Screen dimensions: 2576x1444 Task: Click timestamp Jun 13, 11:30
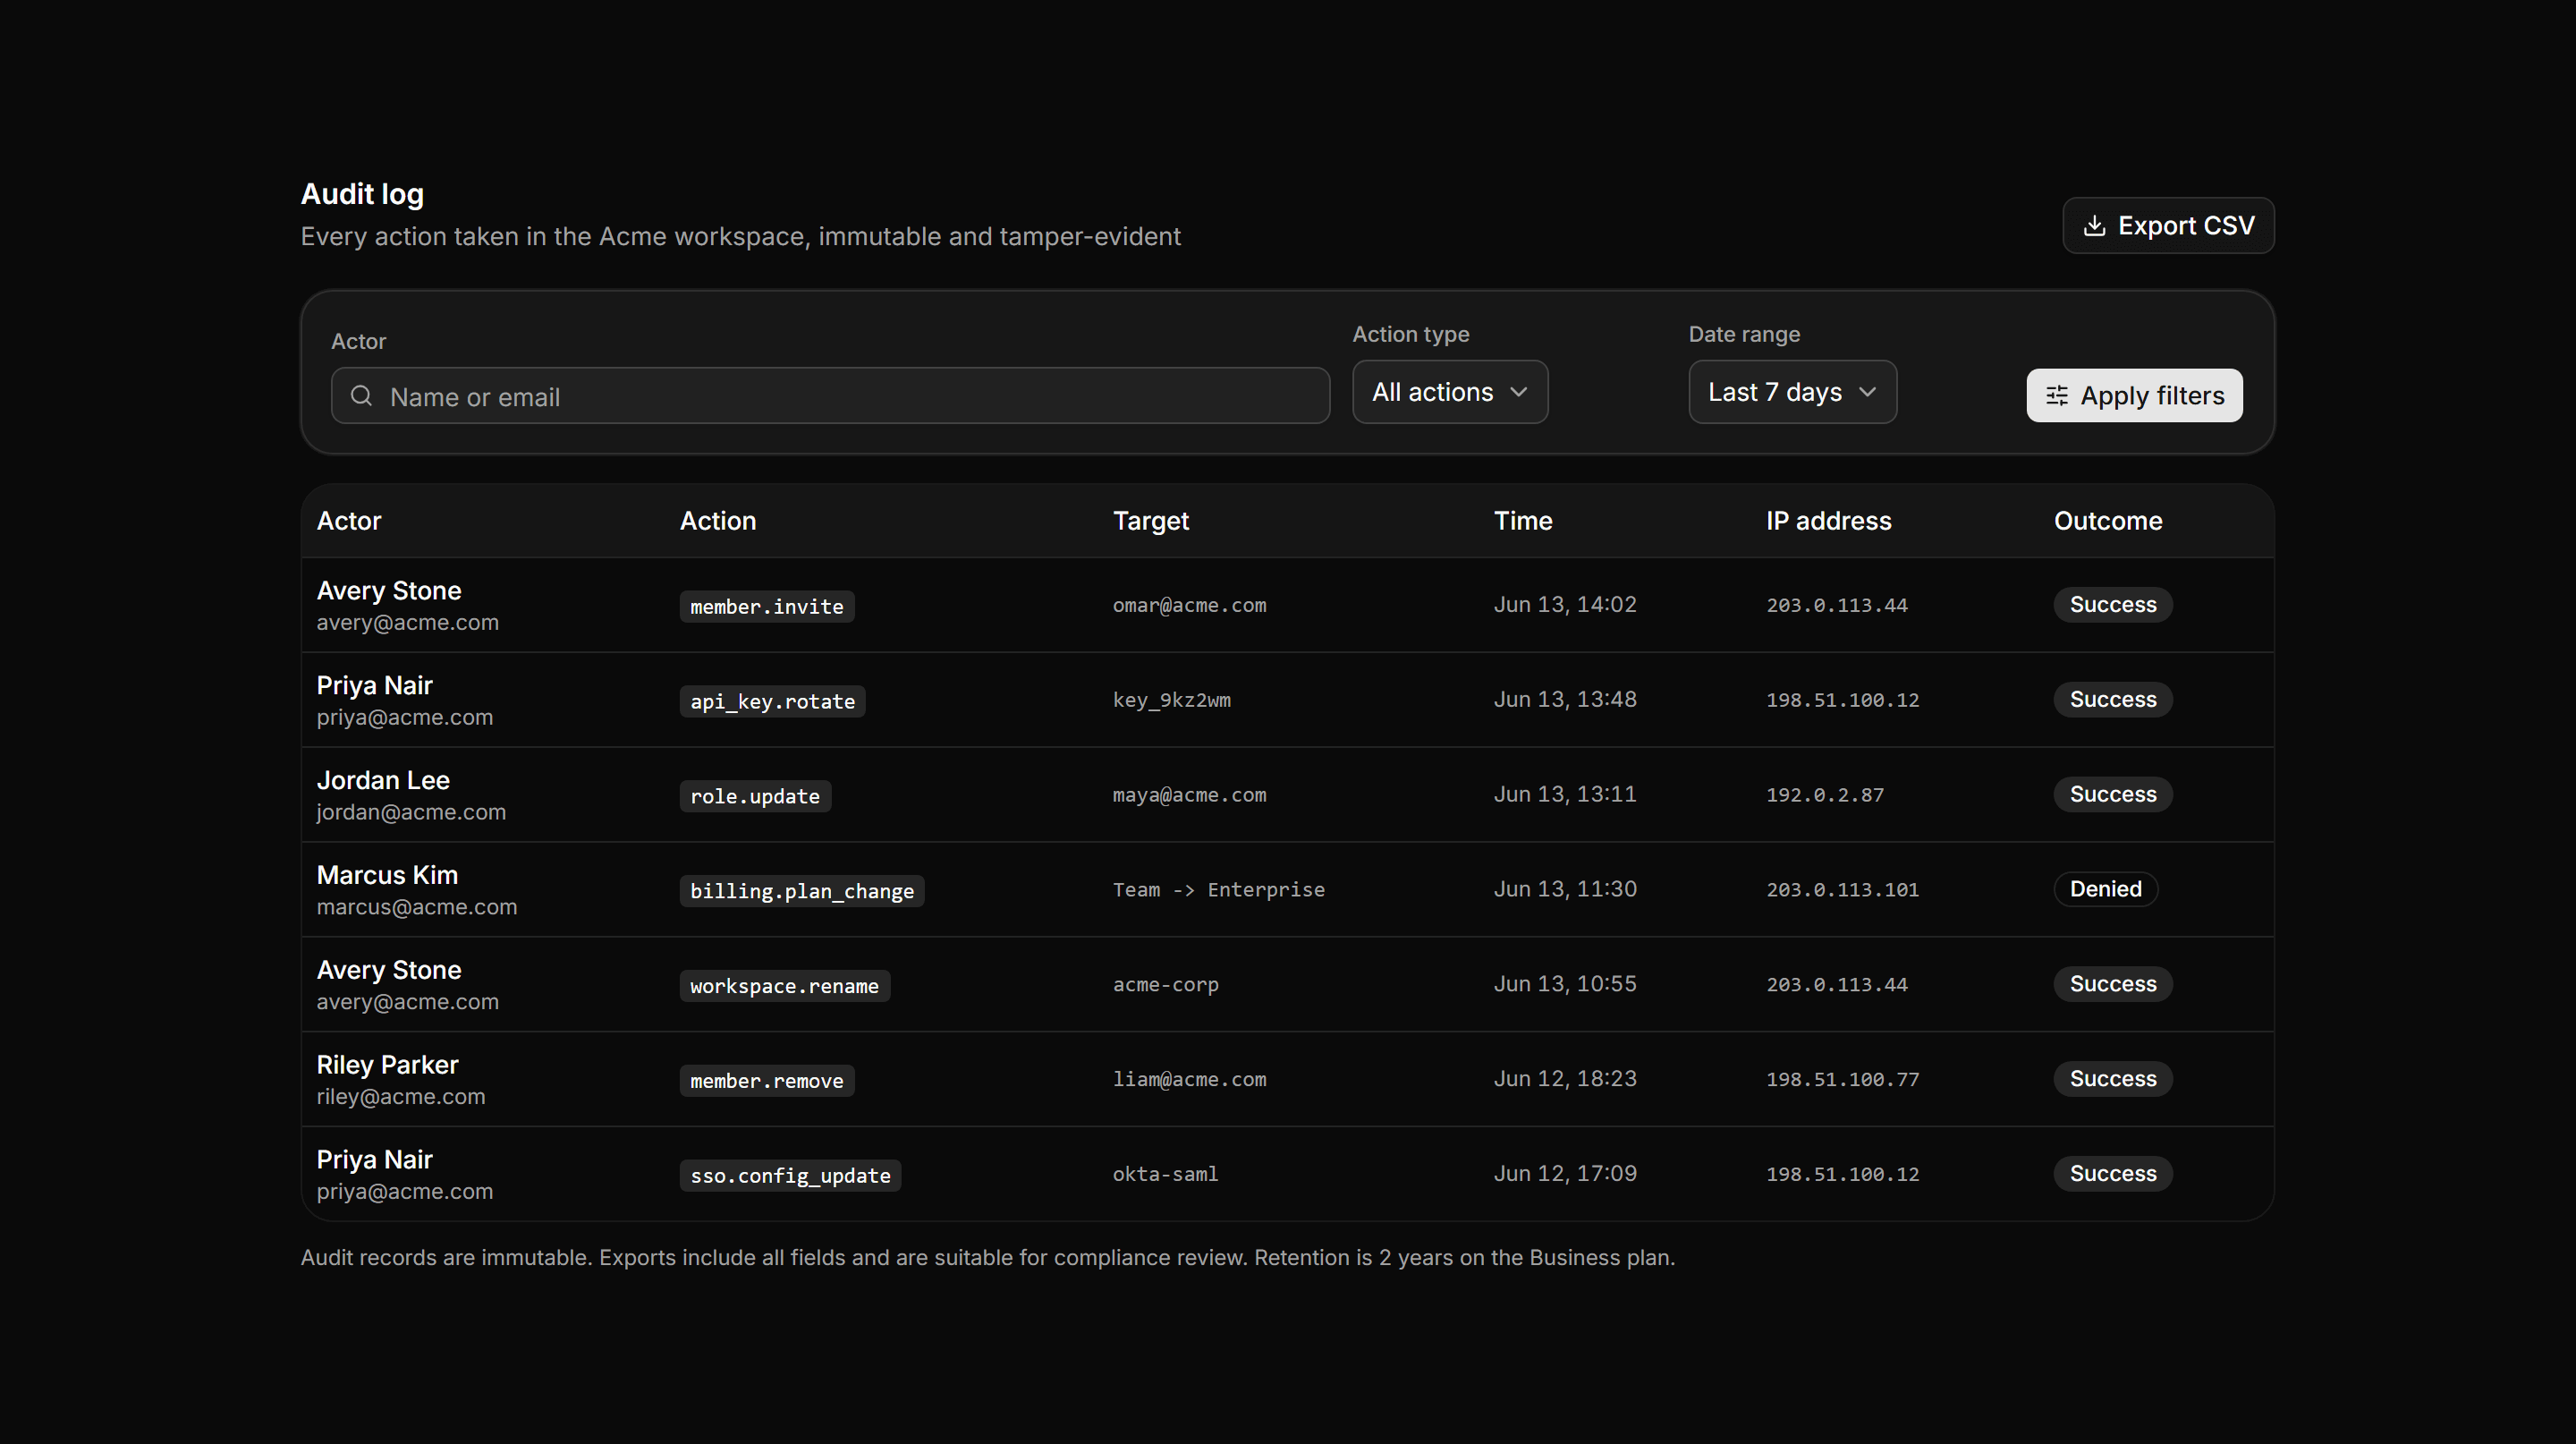(1565, 889)
